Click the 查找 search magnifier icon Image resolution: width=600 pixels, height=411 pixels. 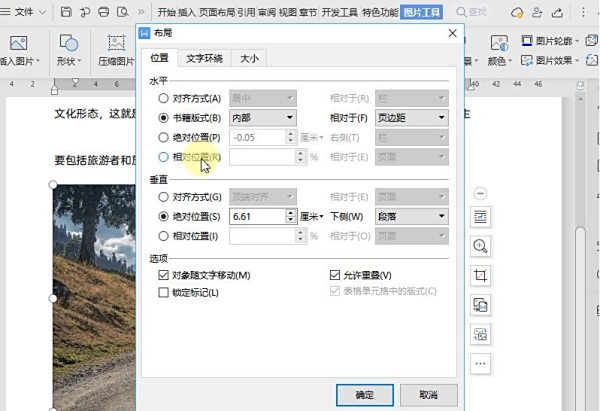coord(461,12)
